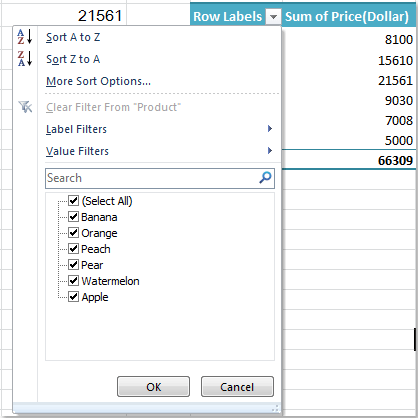The height and width of the screenshot is (418, 418).
Task: Expand the Label Filters submenu arrow
Action: point(270,129)
